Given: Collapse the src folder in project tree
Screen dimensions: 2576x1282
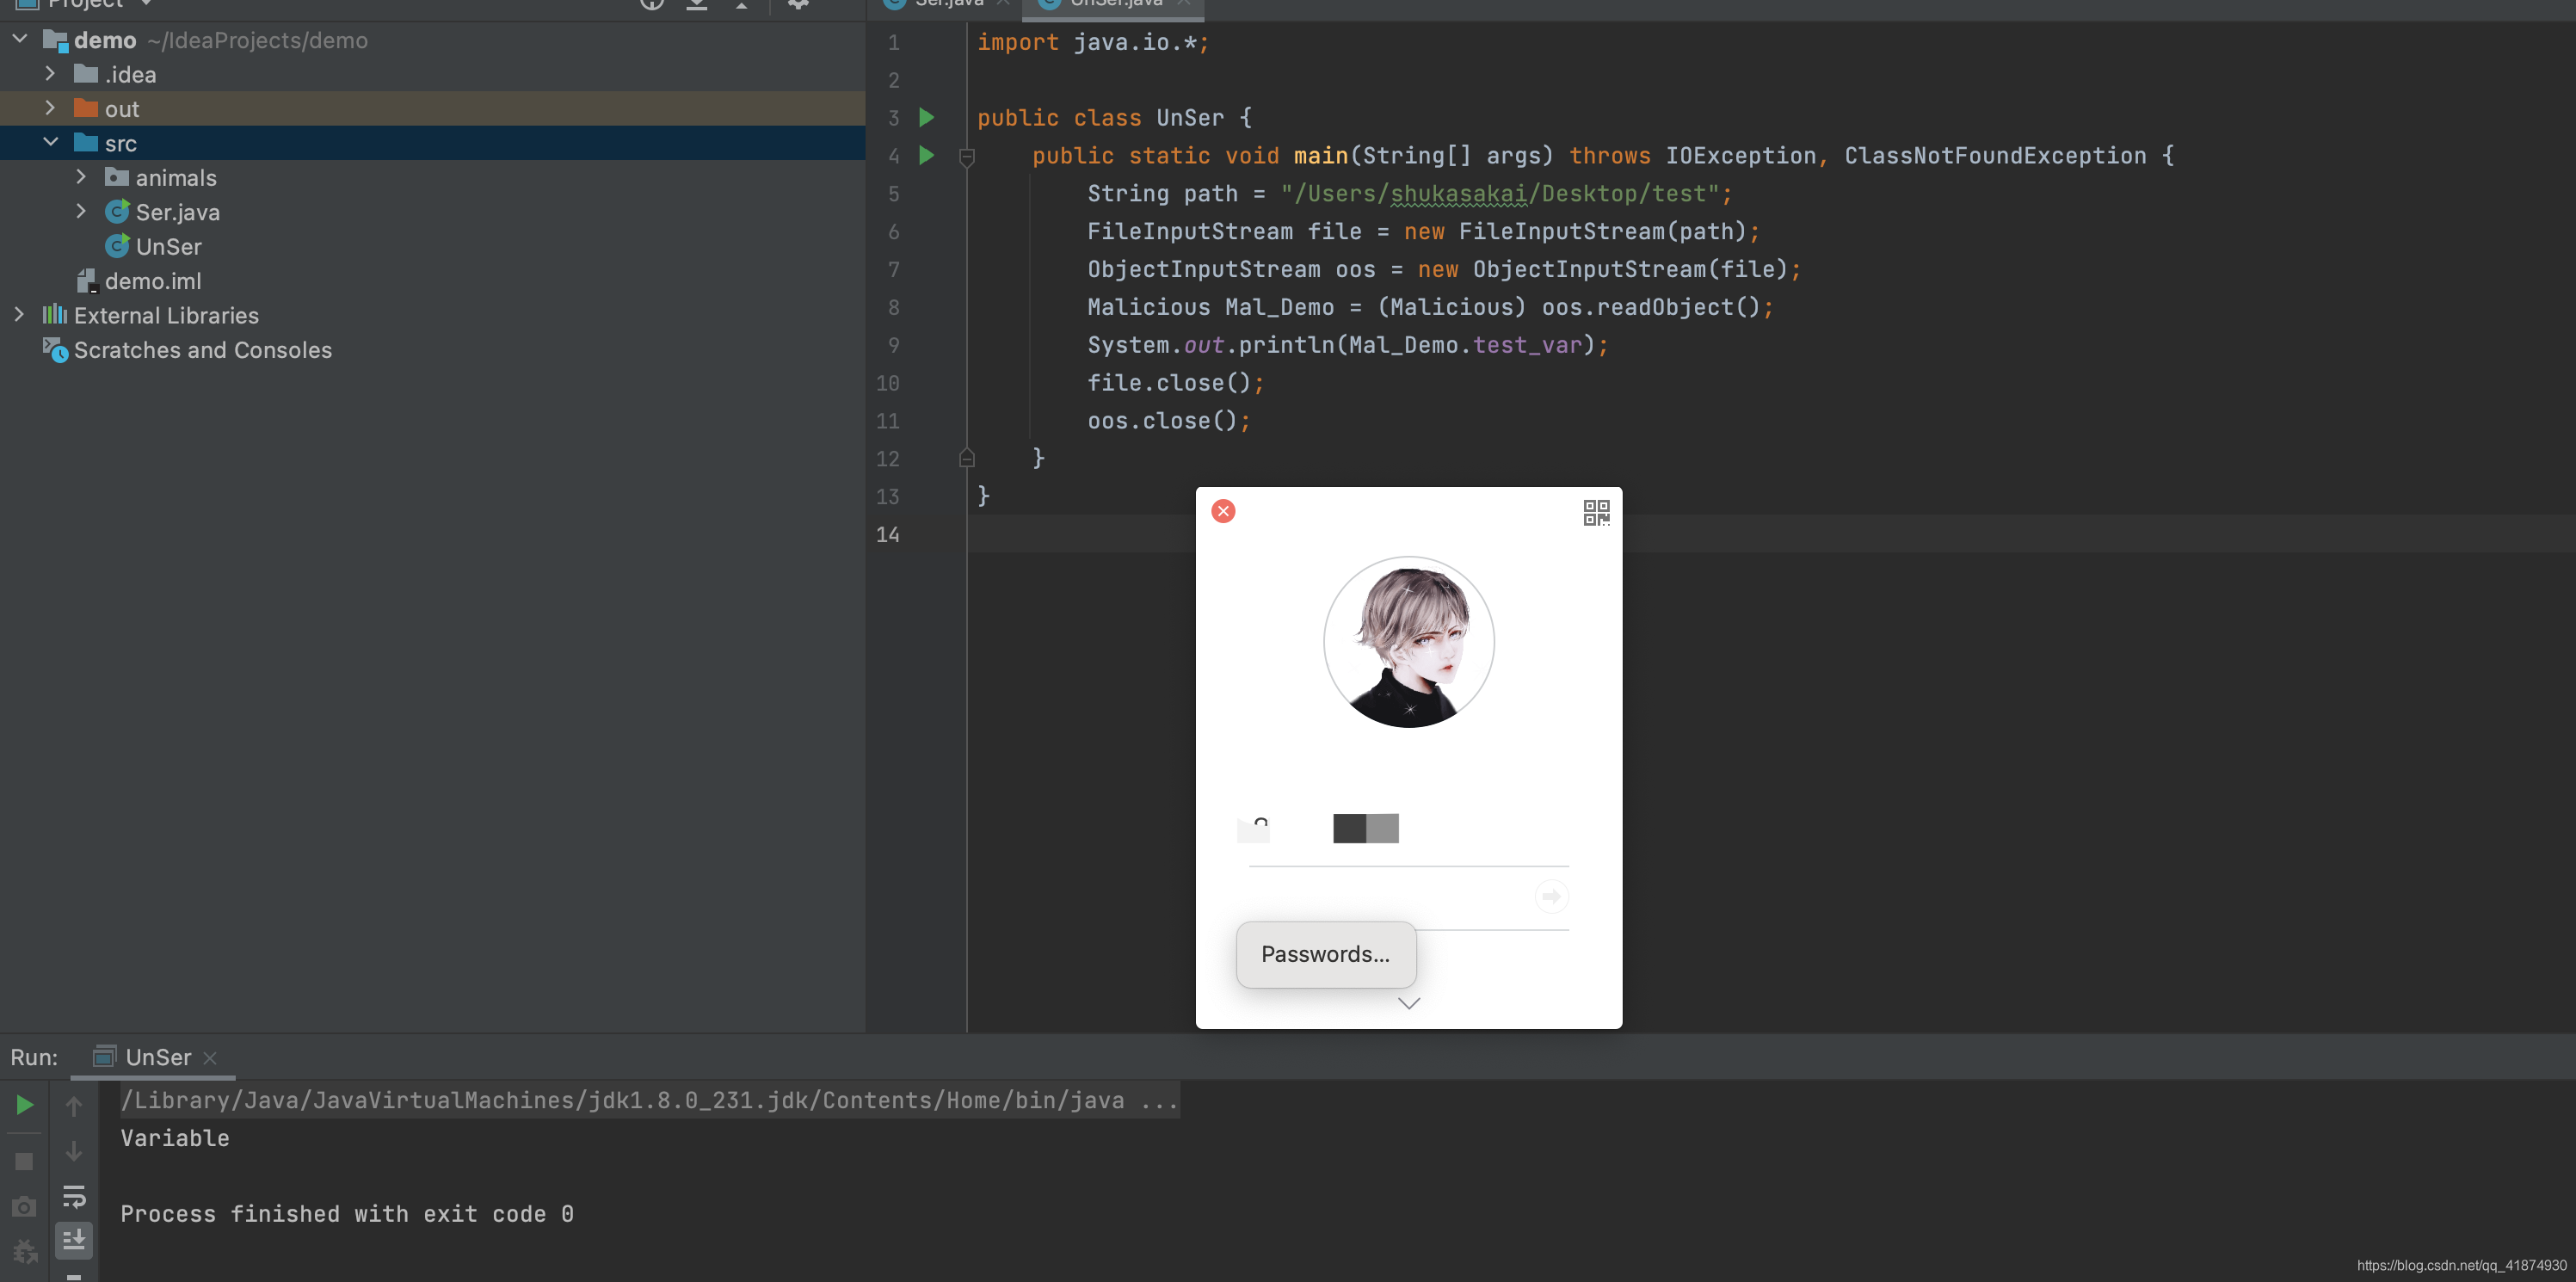Looking at the screenshot, I should [x=51, y=143].
